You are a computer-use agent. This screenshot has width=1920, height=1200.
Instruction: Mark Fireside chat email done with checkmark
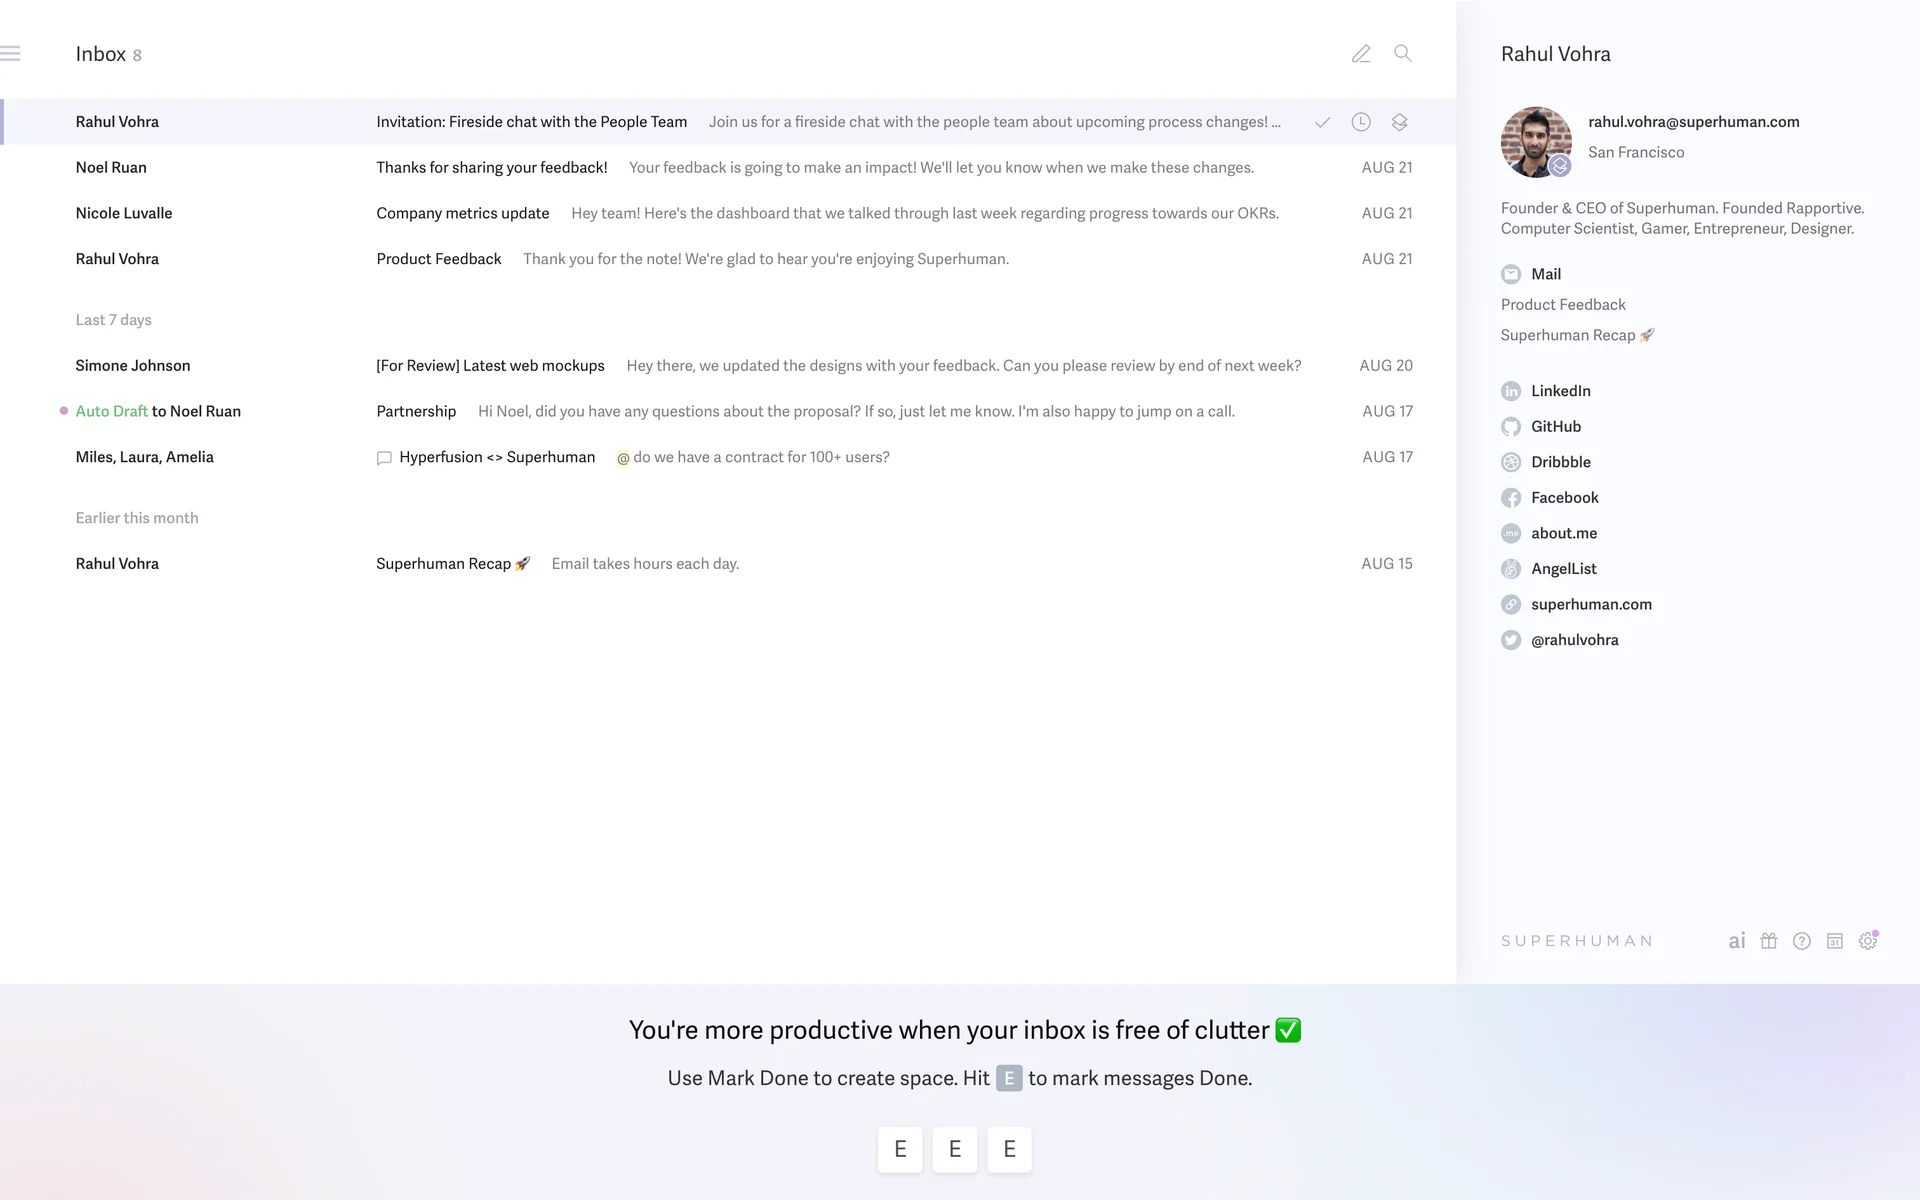click(1322, 122)
